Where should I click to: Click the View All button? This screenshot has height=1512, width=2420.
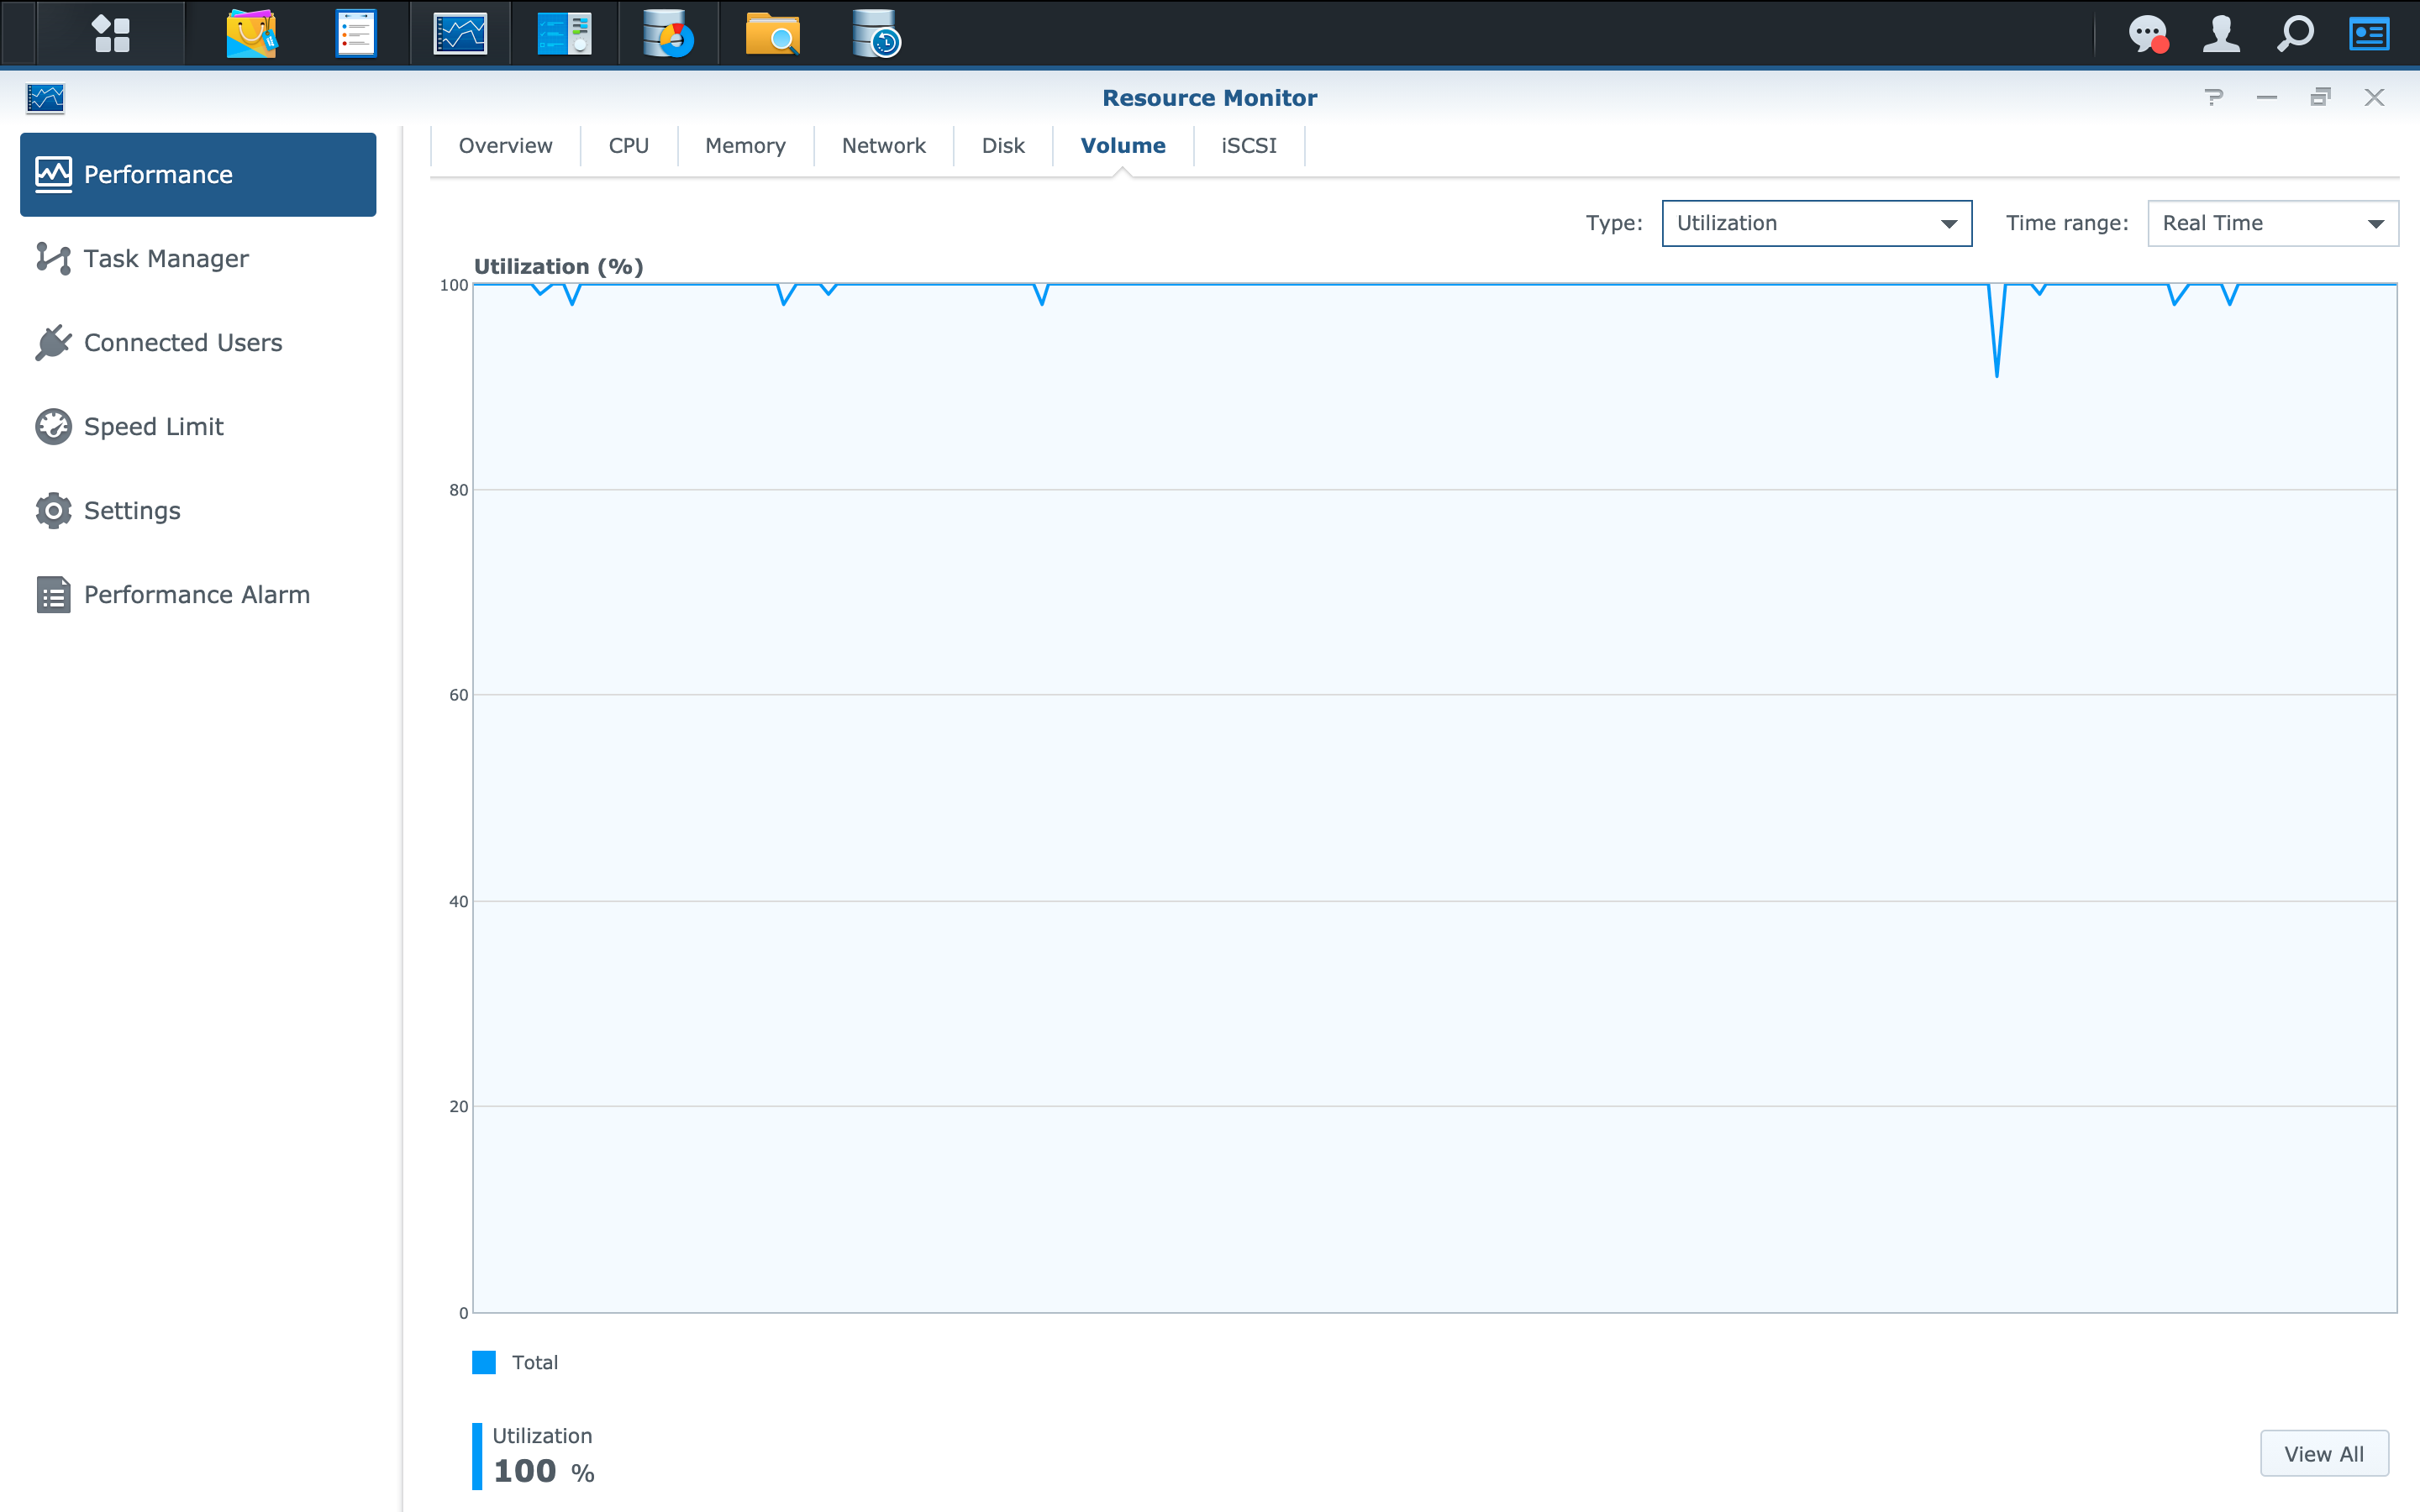[2324, 1453]
